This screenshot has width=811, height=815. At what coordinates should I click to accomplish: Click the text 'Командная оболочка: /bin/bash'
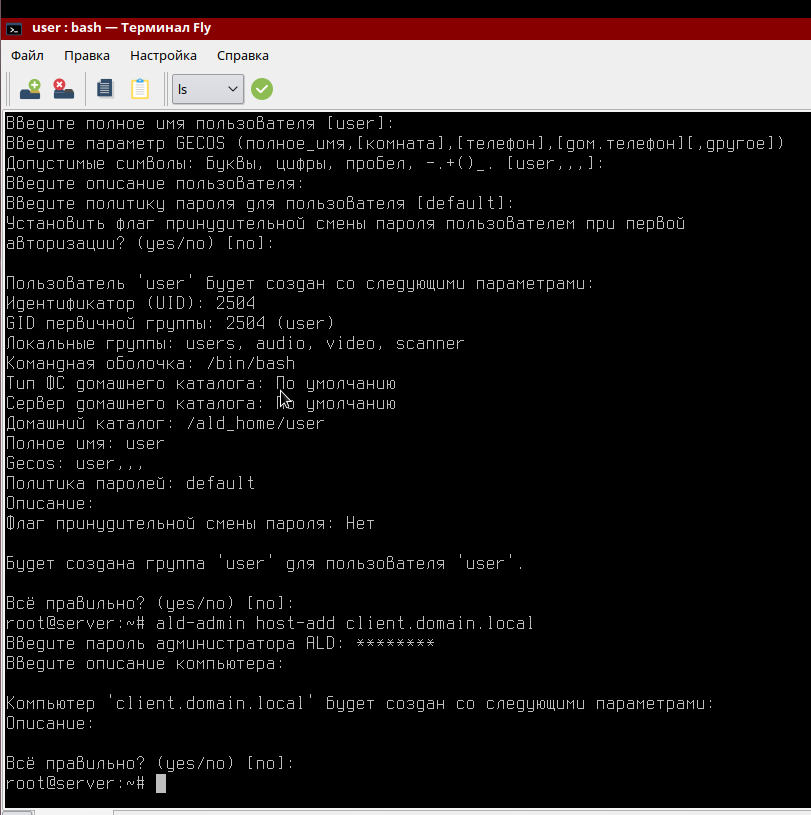(151, 363)
